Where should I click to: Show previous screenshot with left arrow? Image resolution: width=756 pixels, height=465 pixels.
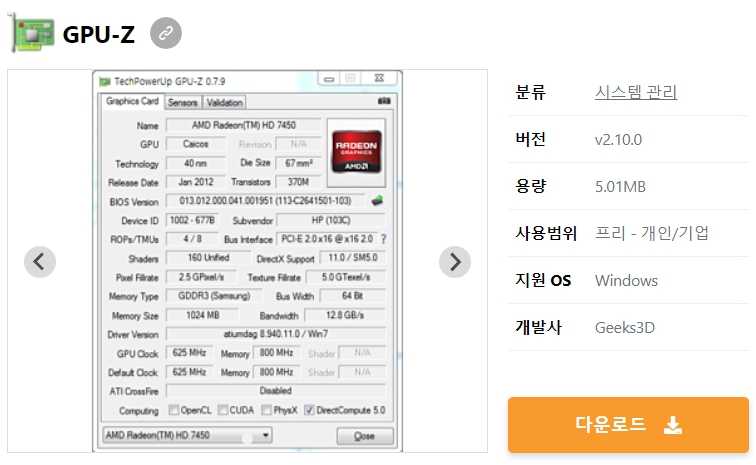pyautogui.click(x=40, y=262)
